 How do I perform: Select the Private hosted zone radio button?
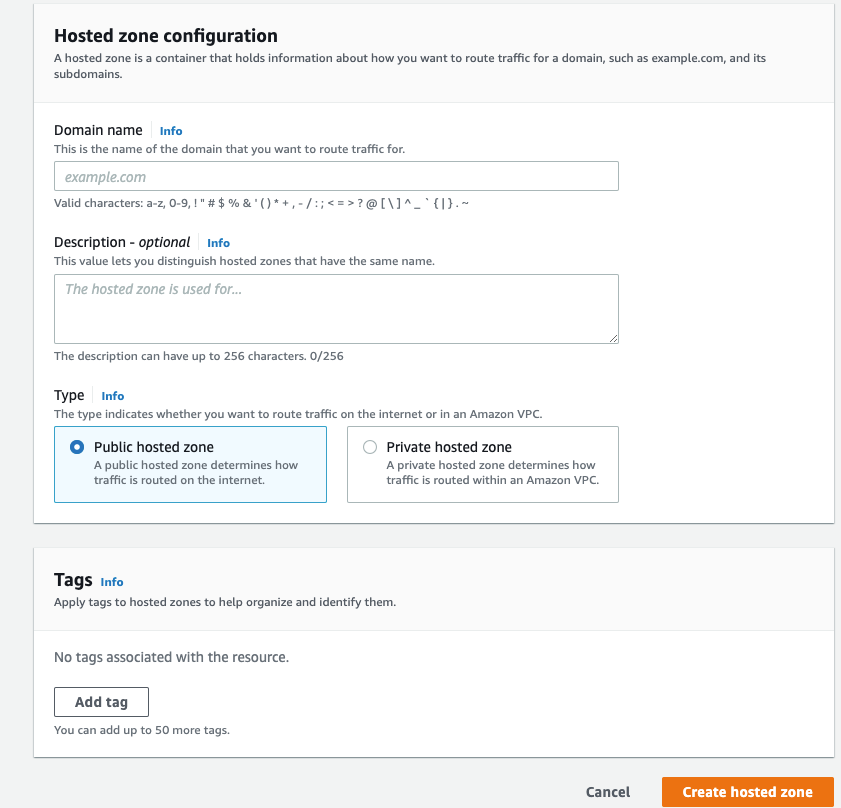370,447
